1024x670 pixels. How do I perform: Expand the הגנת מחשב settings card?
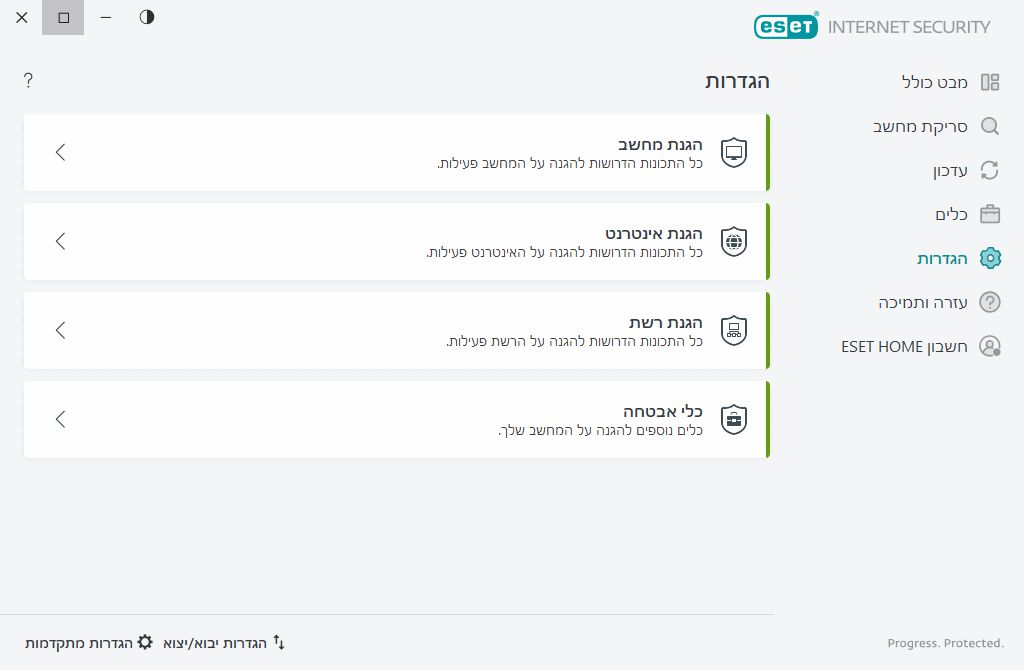coord(60,152)
